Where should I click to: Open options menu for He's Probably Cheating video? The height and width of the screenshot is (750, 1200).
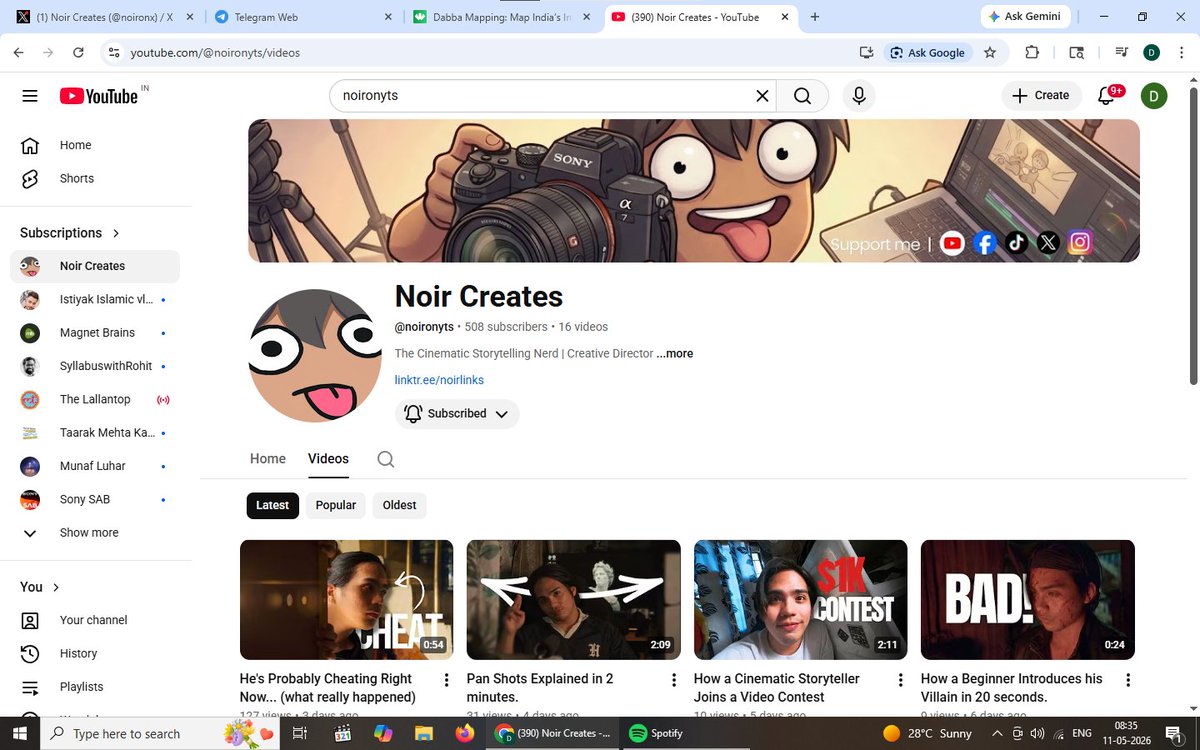pos(447,680)
